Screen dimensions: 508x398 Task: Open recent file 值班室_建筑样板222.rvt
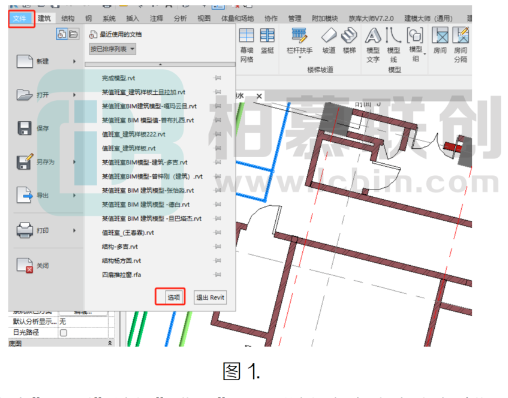[x=134, y=134]
